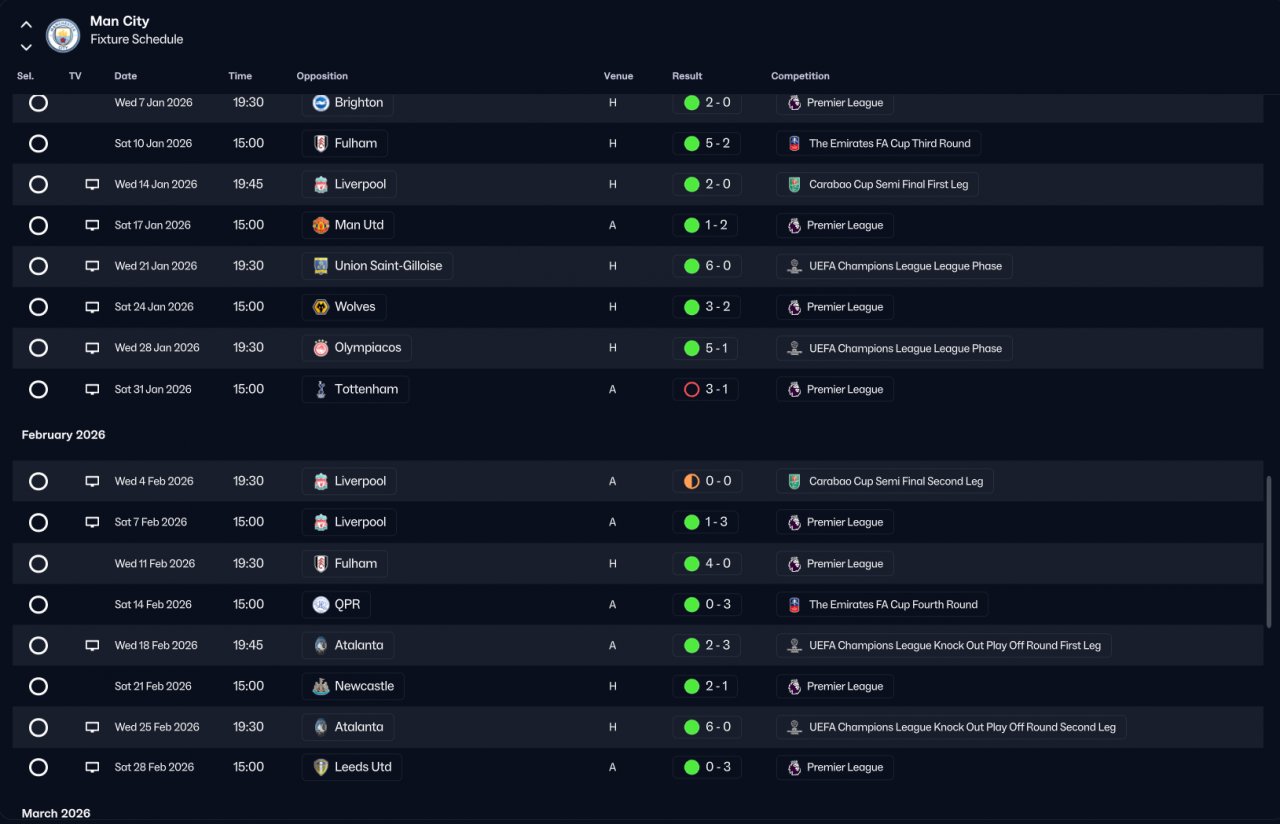Click the TV icon for Liverpool 14 Jan match
This screenshot has height=824, width=1280.
pos(92,184)
